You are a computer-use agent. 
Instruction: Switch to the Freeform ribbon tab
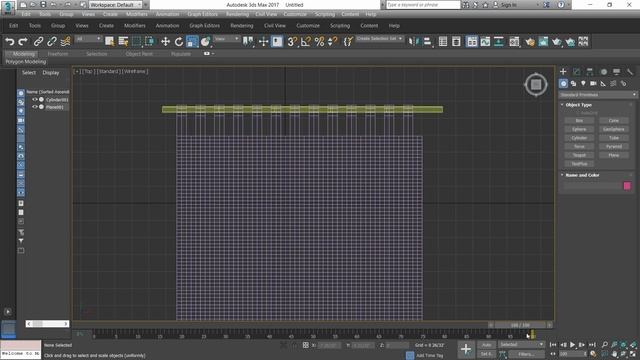coord(58,54)
